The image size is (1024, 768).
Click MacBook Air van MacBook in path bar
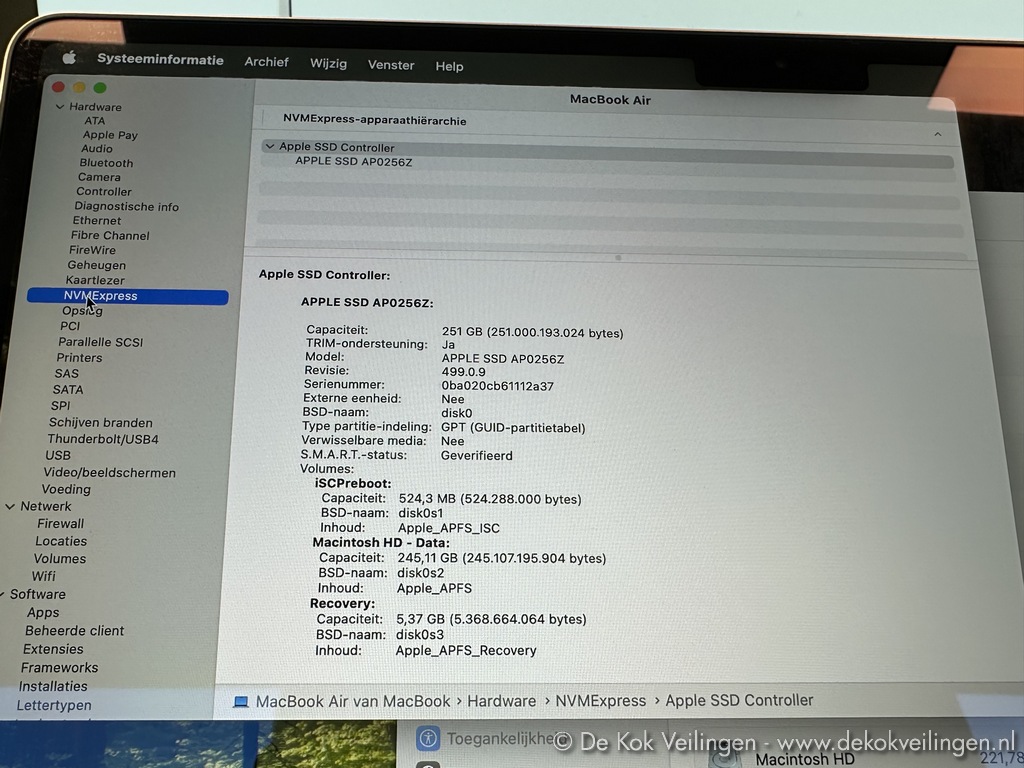(x=353, y=701)
